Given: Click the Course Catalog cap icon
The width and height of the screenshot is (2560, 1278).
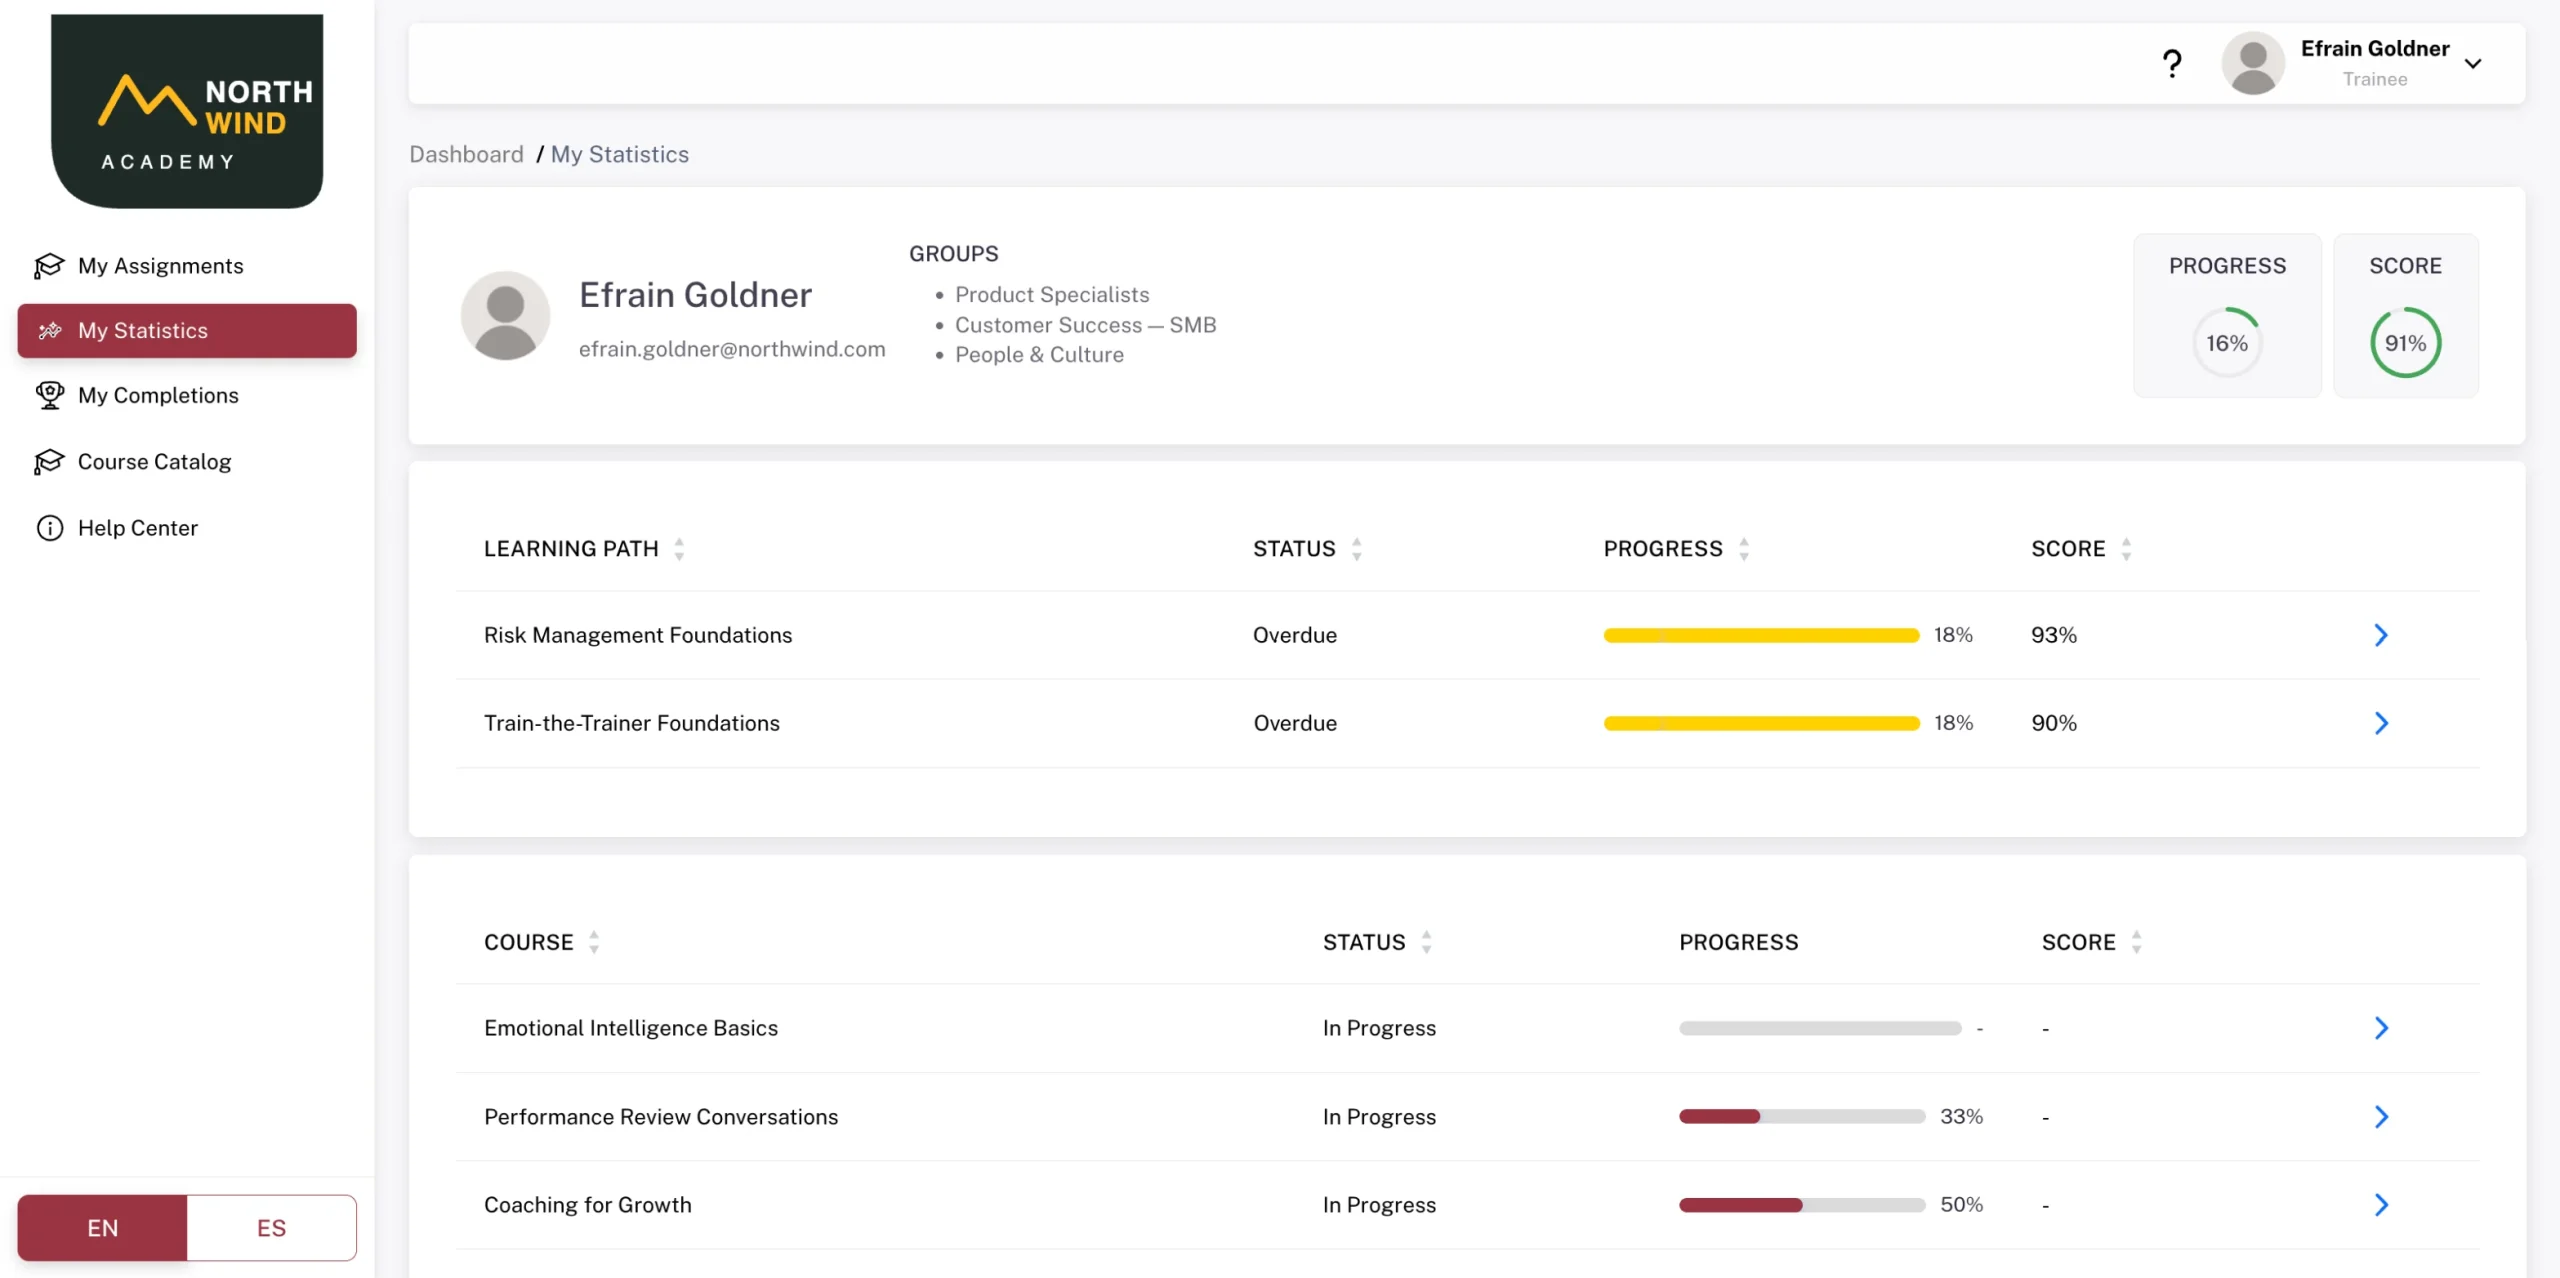Looking at the screenshot, I should coord(49,462).
